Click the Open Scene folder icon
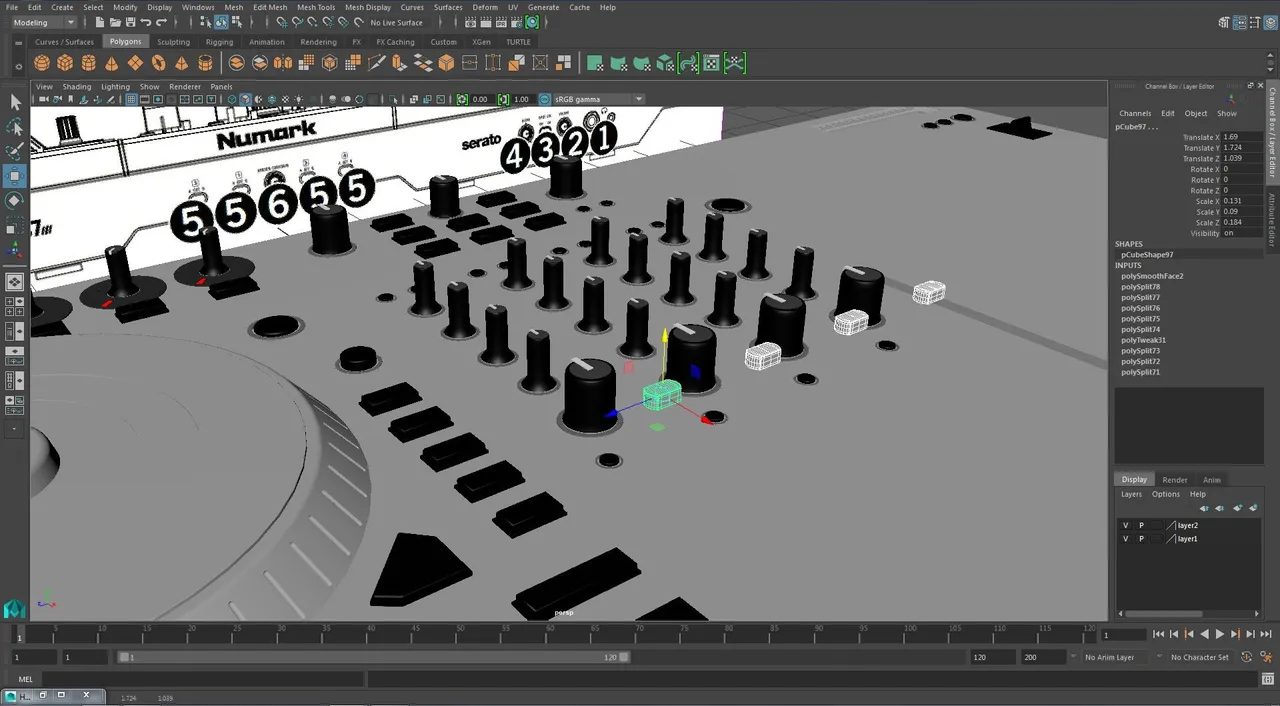 pos(115,22)
